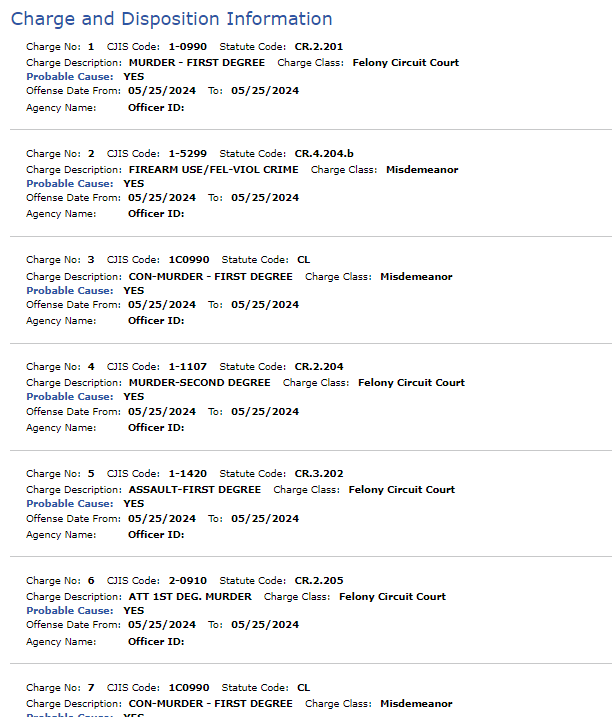Click Misdemeanor charge class in charge 7
The height and width of the screenshot is (717, 612).
tap(416, 703)
